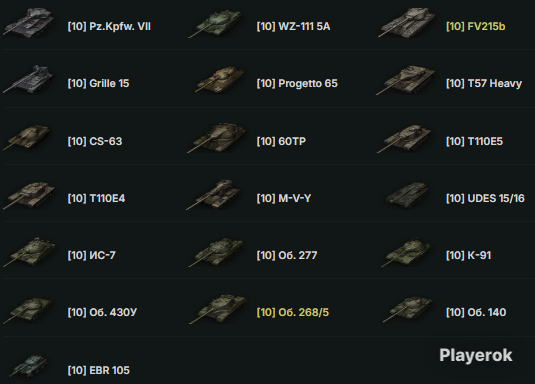Click the Pz.Kpfw. VII tank icon
The width and height of the screenshot is (535, 384).
point(29,23)
